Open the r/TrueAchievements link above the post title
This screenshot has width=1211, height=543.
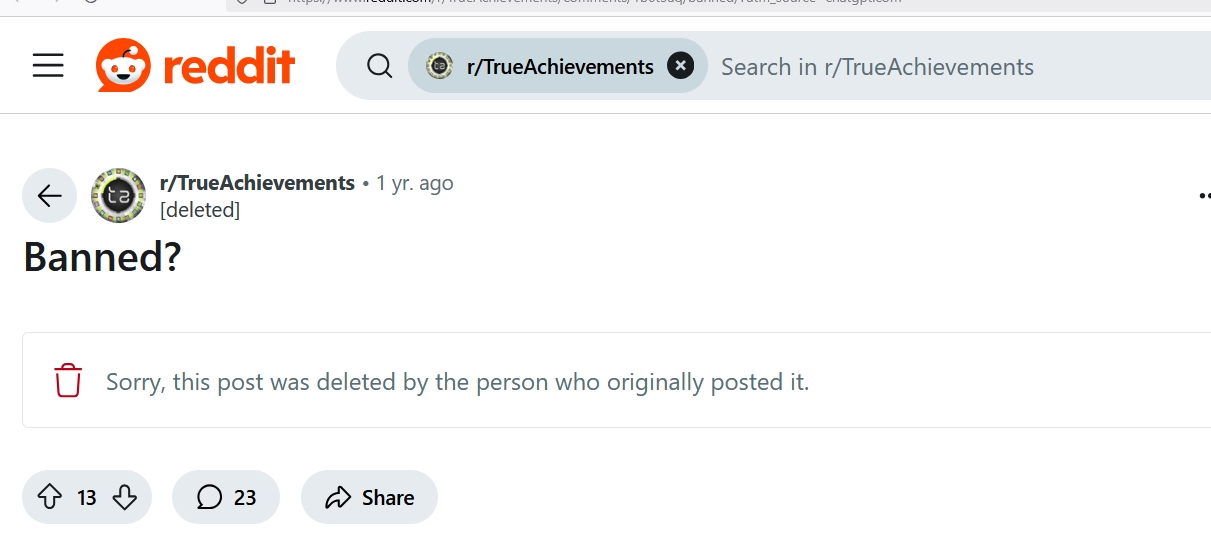257,183
